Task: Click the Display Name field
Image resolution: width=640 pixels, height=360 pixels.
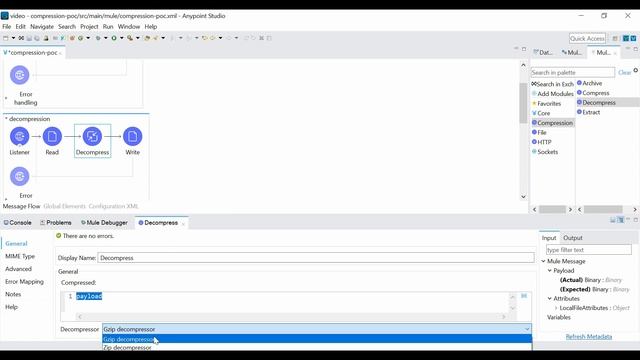Action: (316, 258)
